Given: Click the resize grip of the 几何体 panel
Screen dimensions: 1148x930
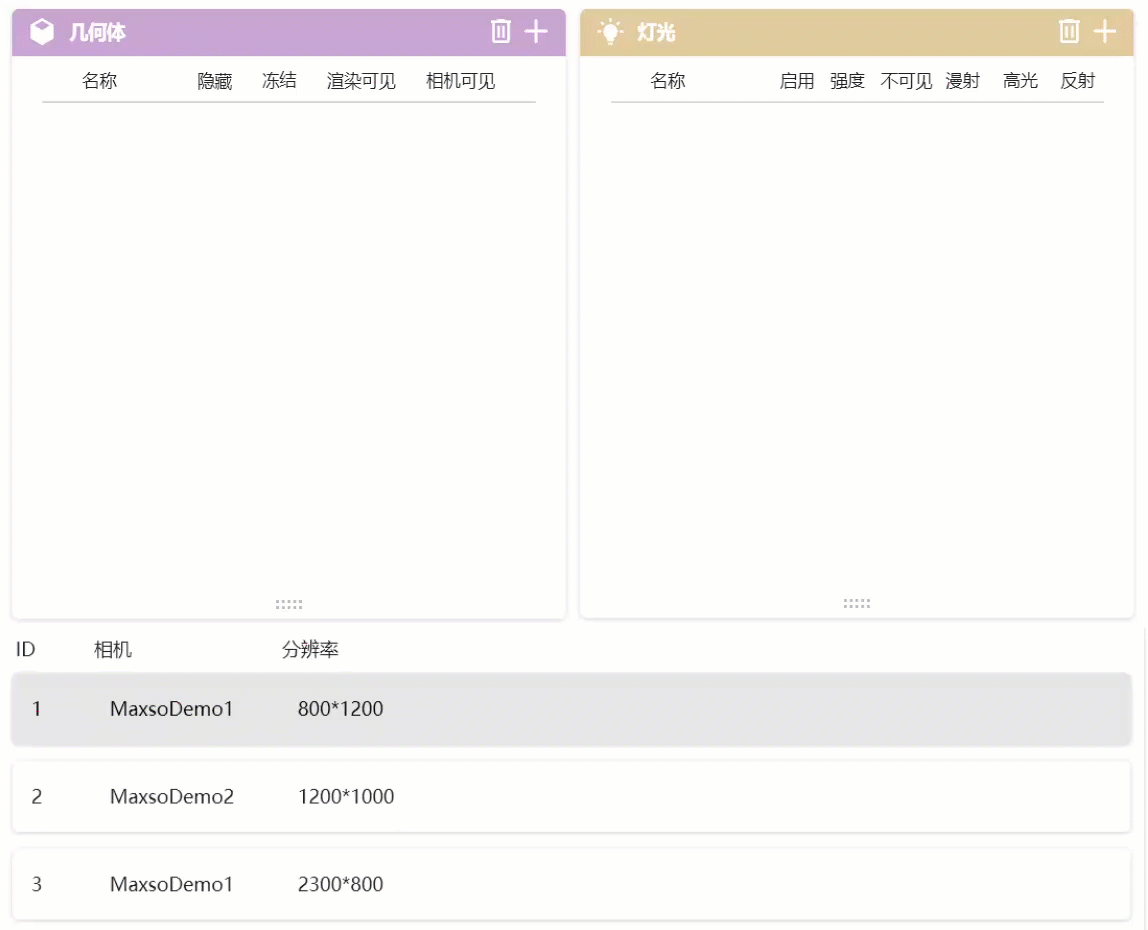Looking at the screenshot, I should point(288,604).
